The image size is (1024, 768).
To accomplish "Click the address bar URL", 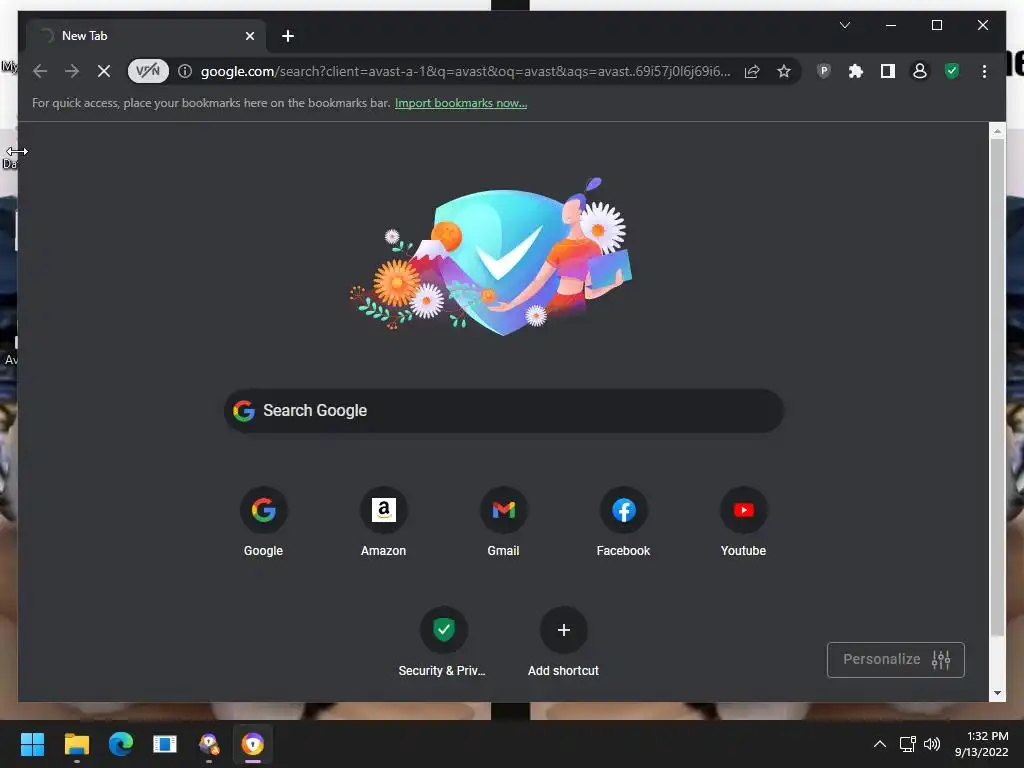I will click(x=465, y=71).
